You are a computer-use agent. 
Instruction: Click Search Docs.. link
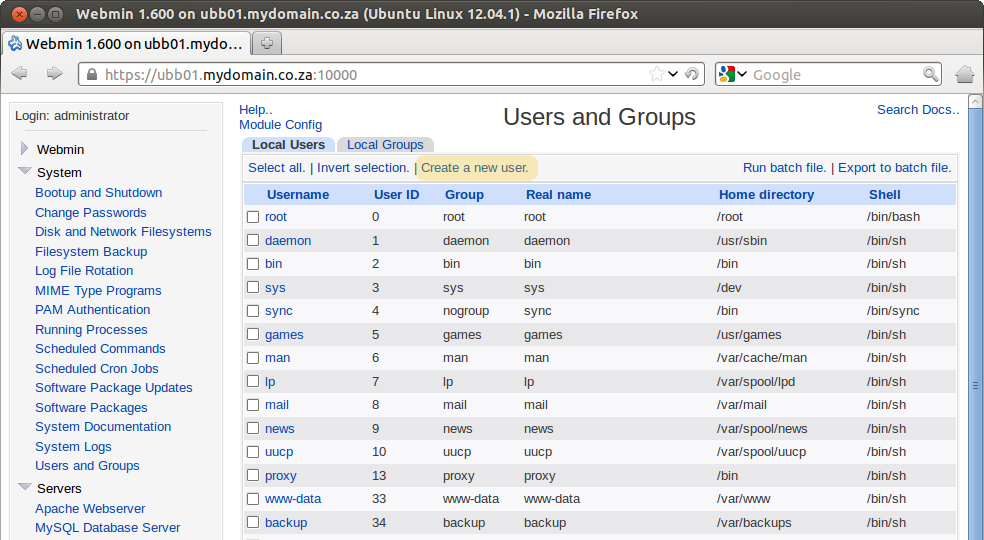point(918,109)
